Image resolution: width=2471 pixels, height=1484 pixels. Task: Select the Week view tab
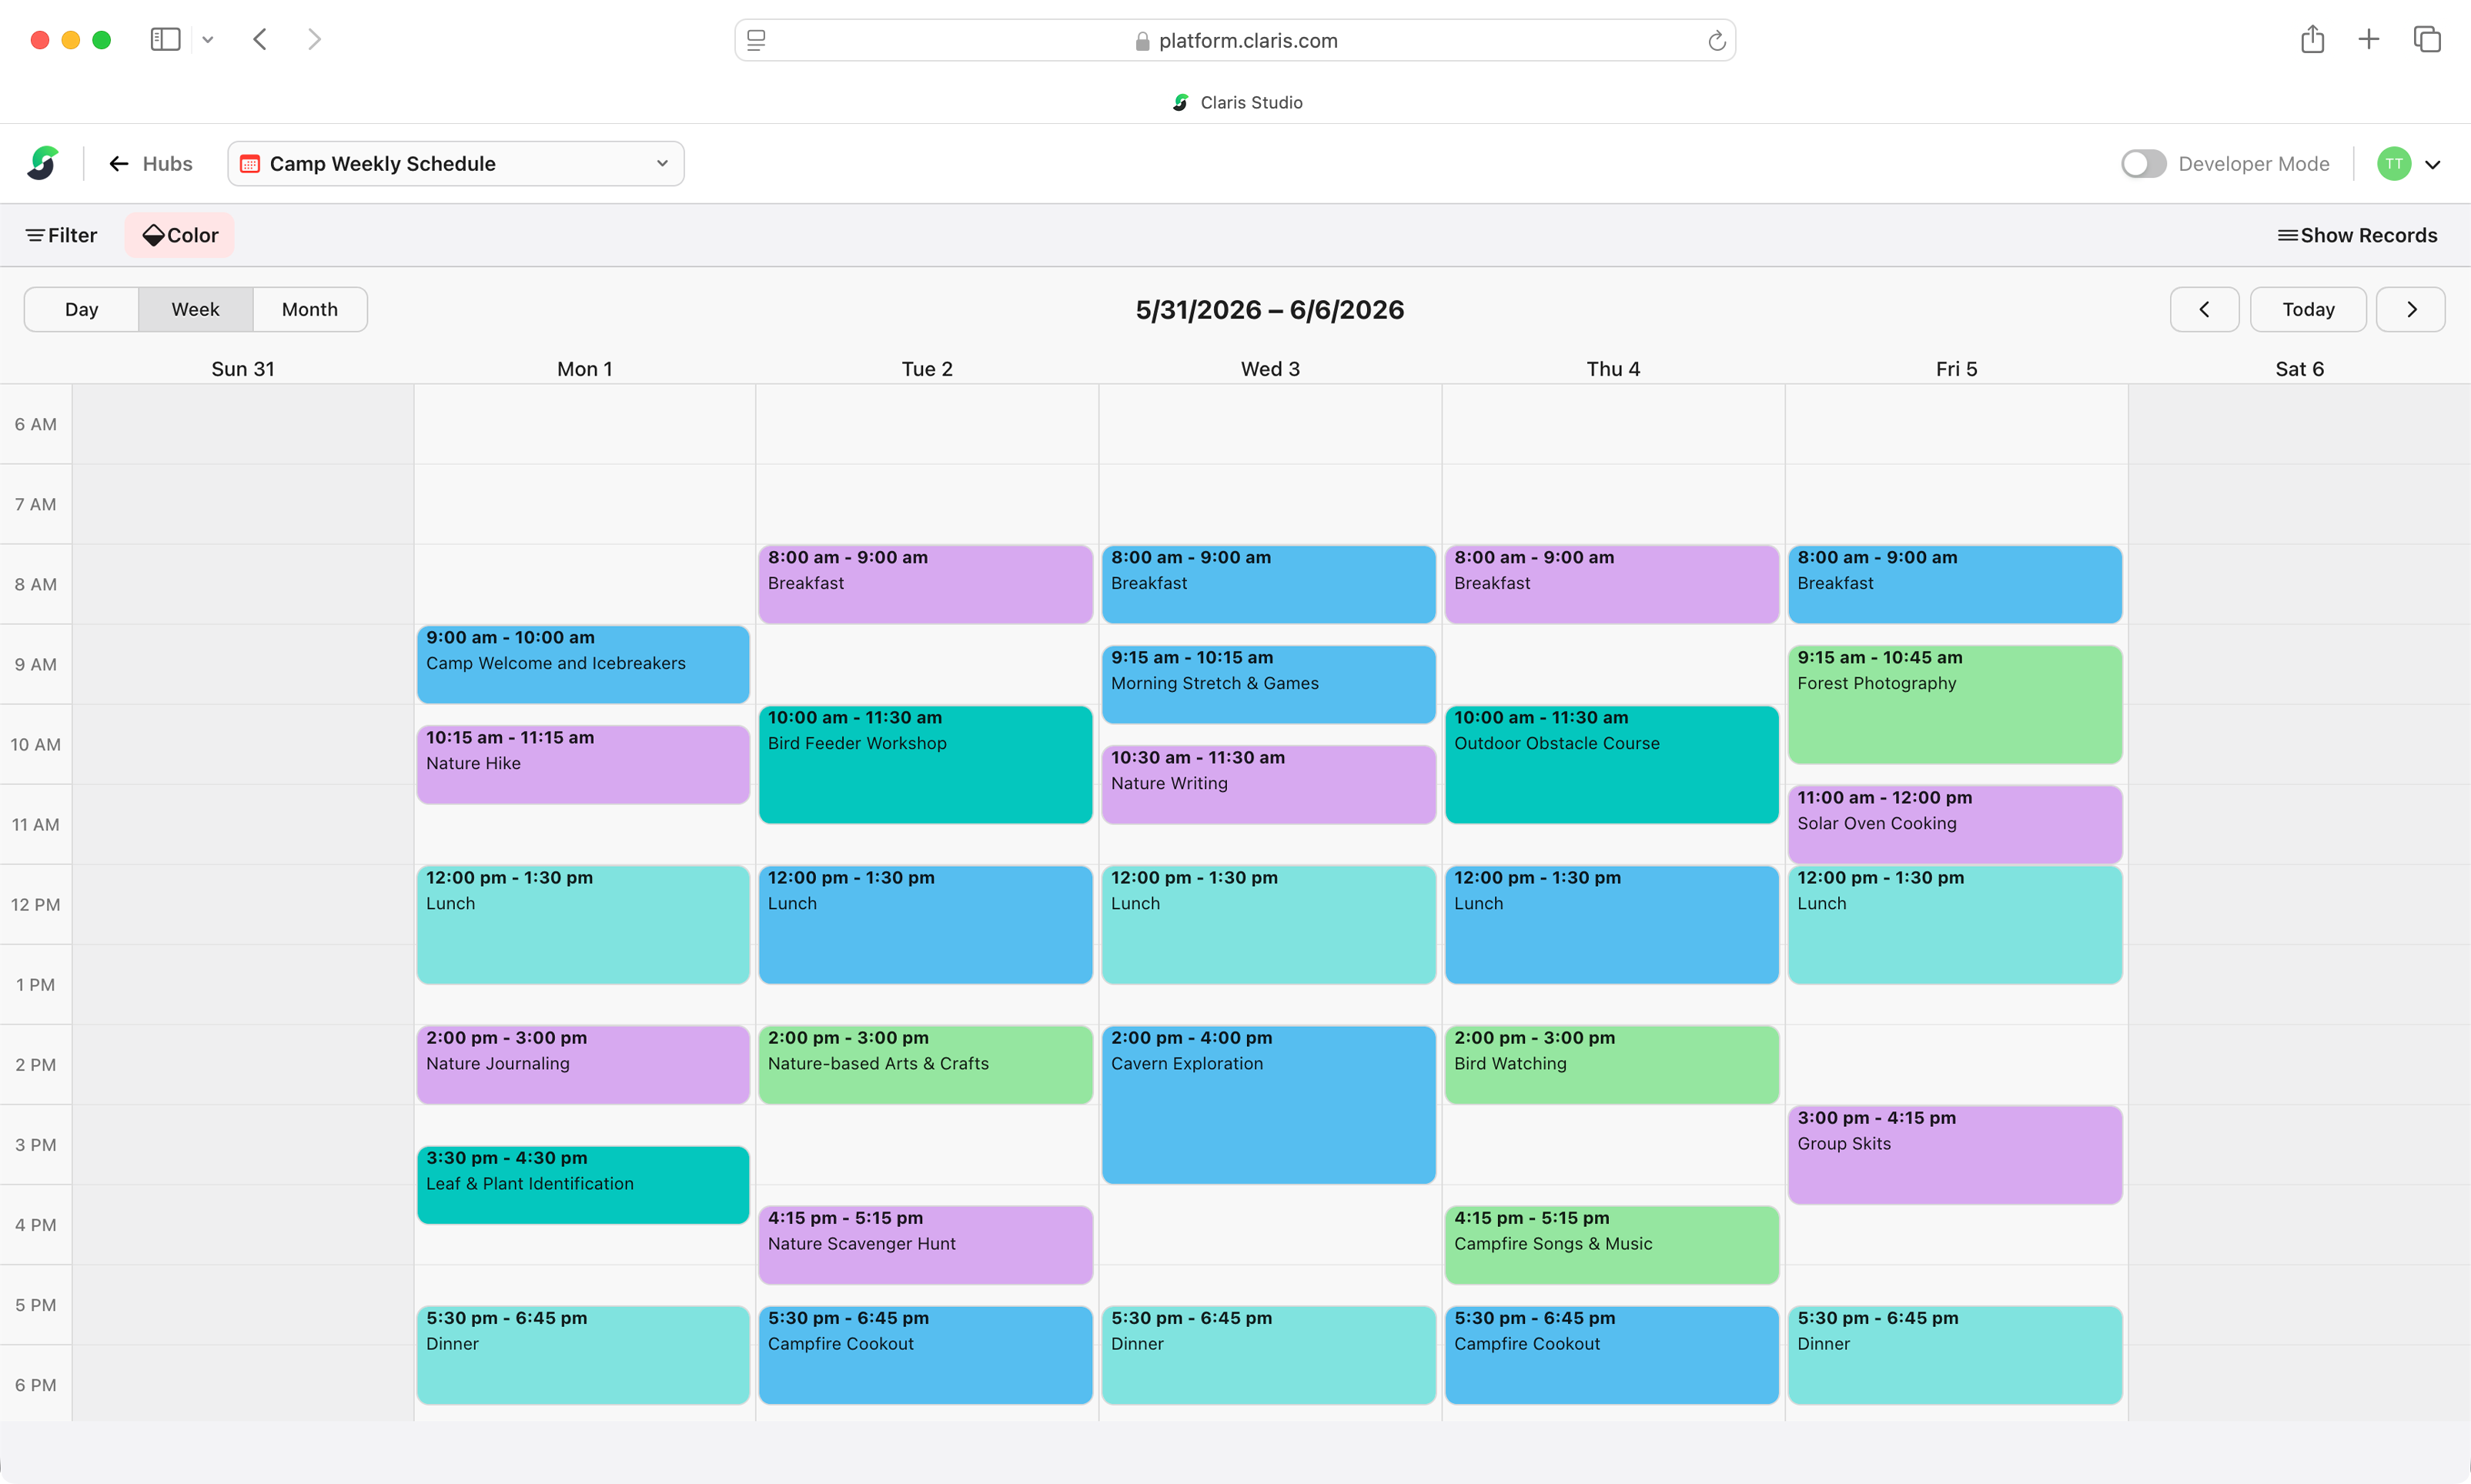pyautogui.click(x=195, y=310)
